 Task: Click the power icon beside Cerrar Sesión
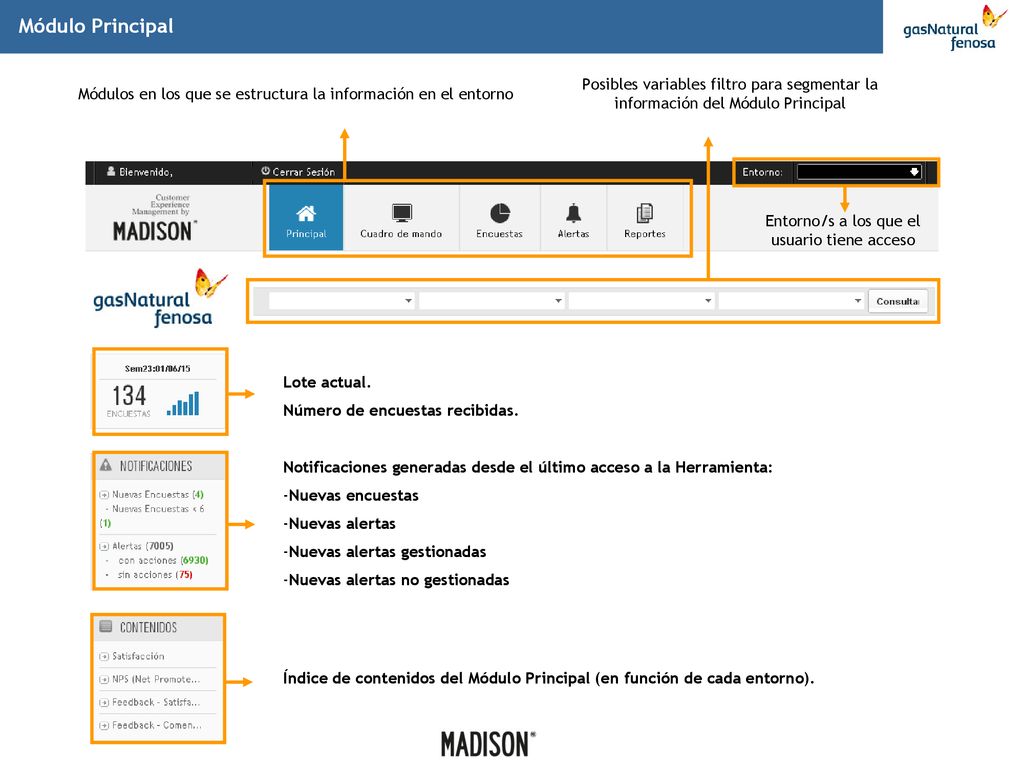tap(265, 171)
